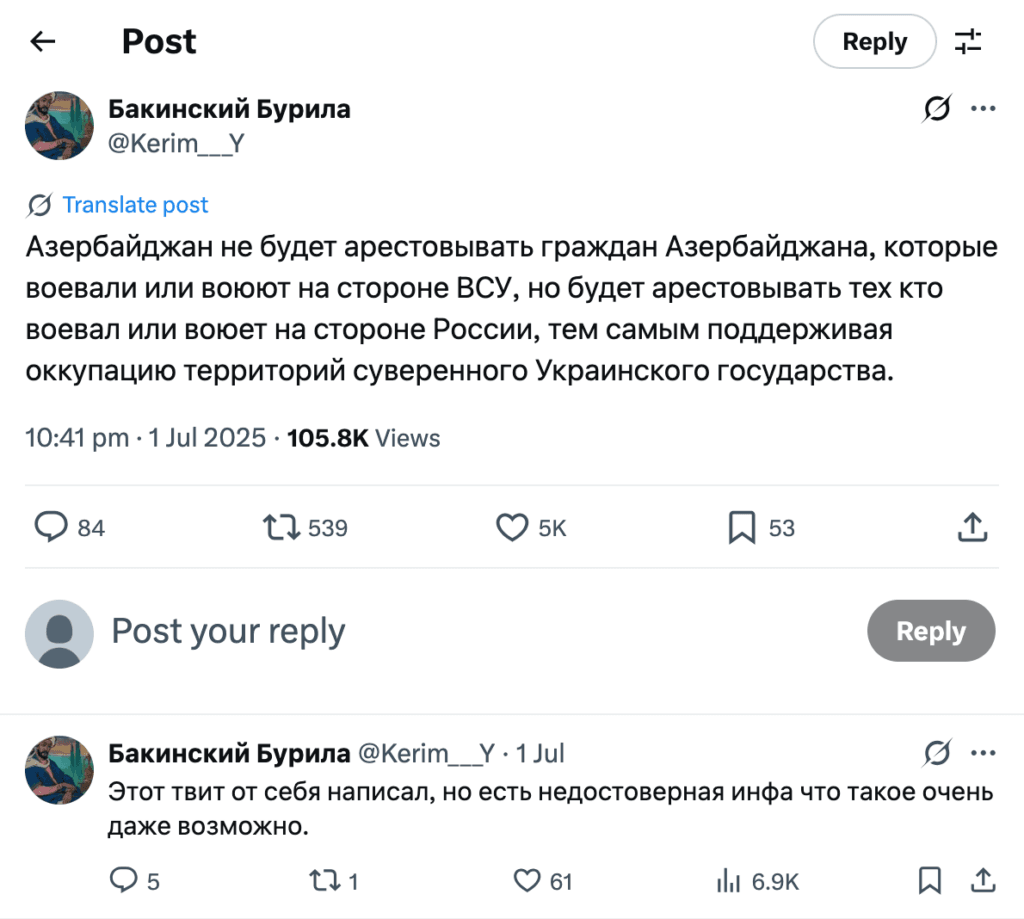
Task: Like the main post
Action: [x=512, y=527]
